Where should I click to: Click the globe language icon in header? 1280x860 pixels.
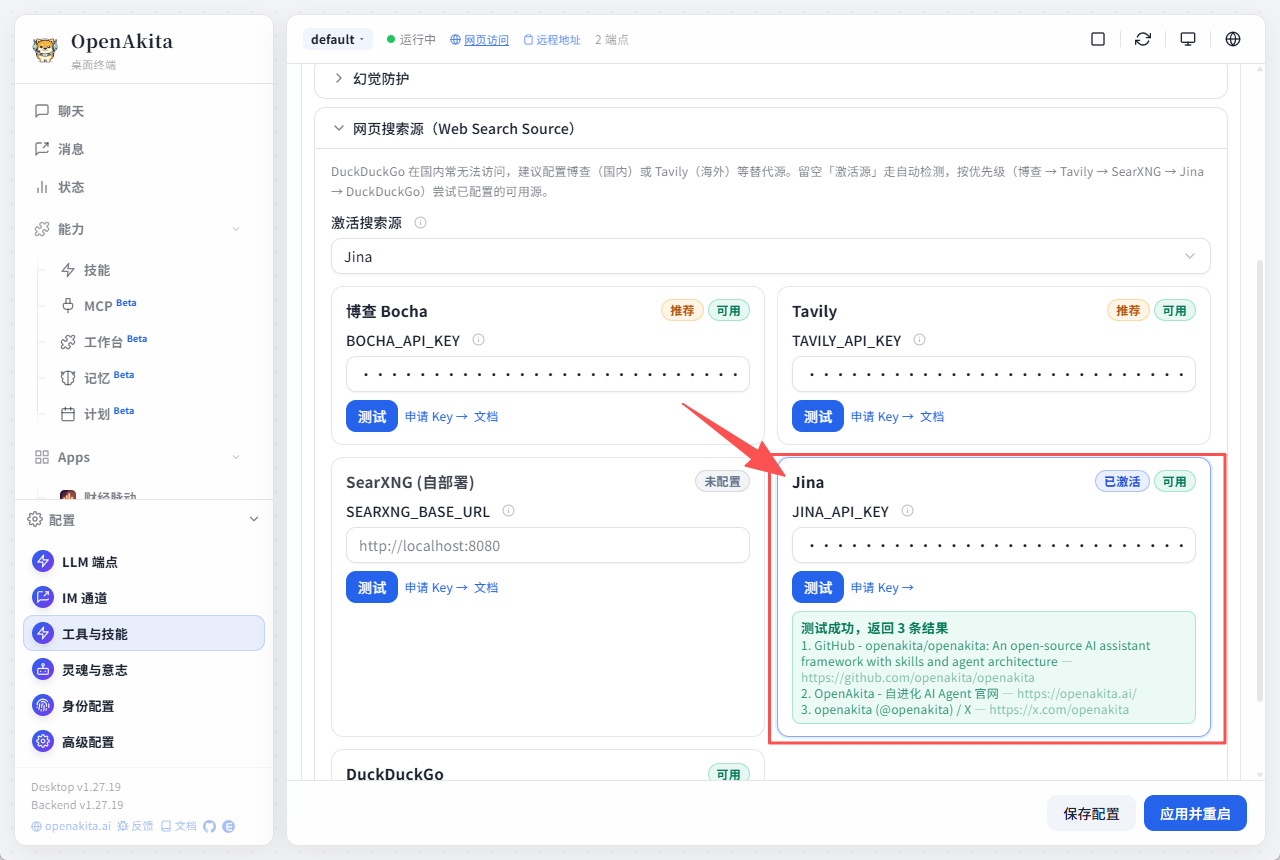(1233, 39)
